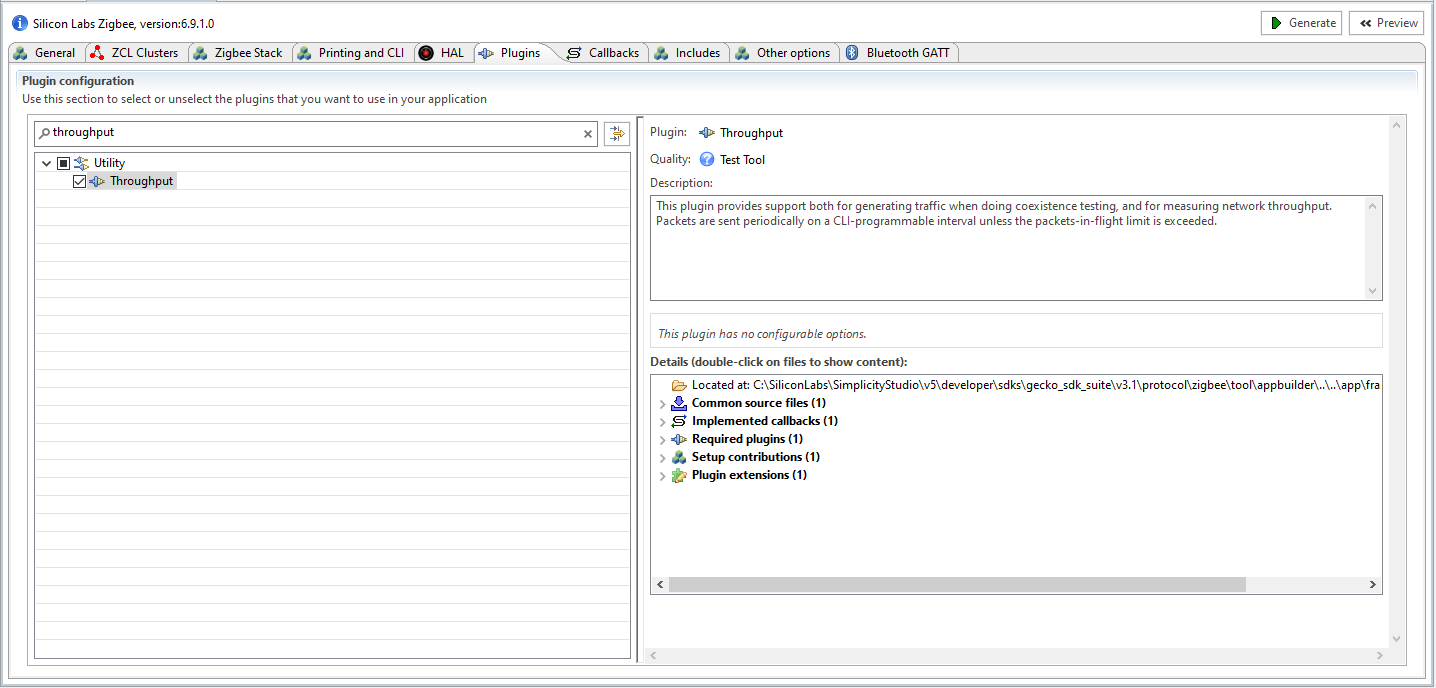Click the details list horizontal scrollbar thumb
The image size is (1436, 688).
pyautogui.click(x=958, y=585)
